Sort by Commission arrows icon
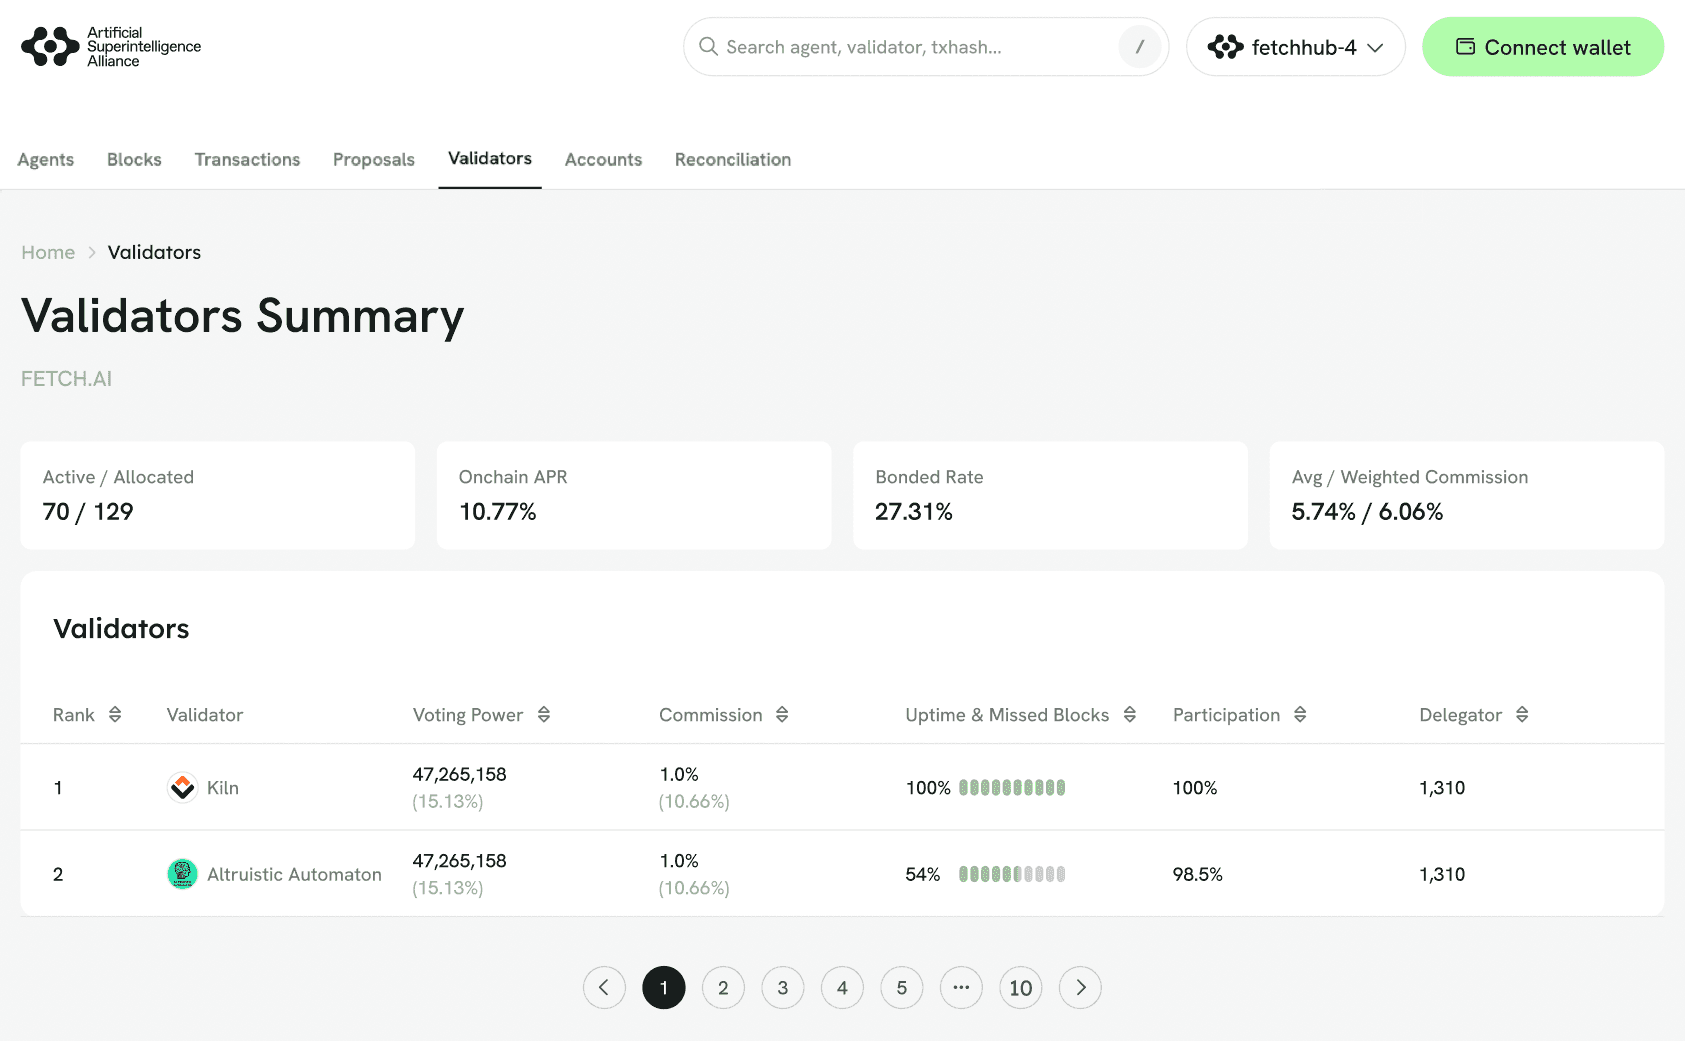The height and width of the screenshot is (1041, 1685). click(x=782, y=715)
